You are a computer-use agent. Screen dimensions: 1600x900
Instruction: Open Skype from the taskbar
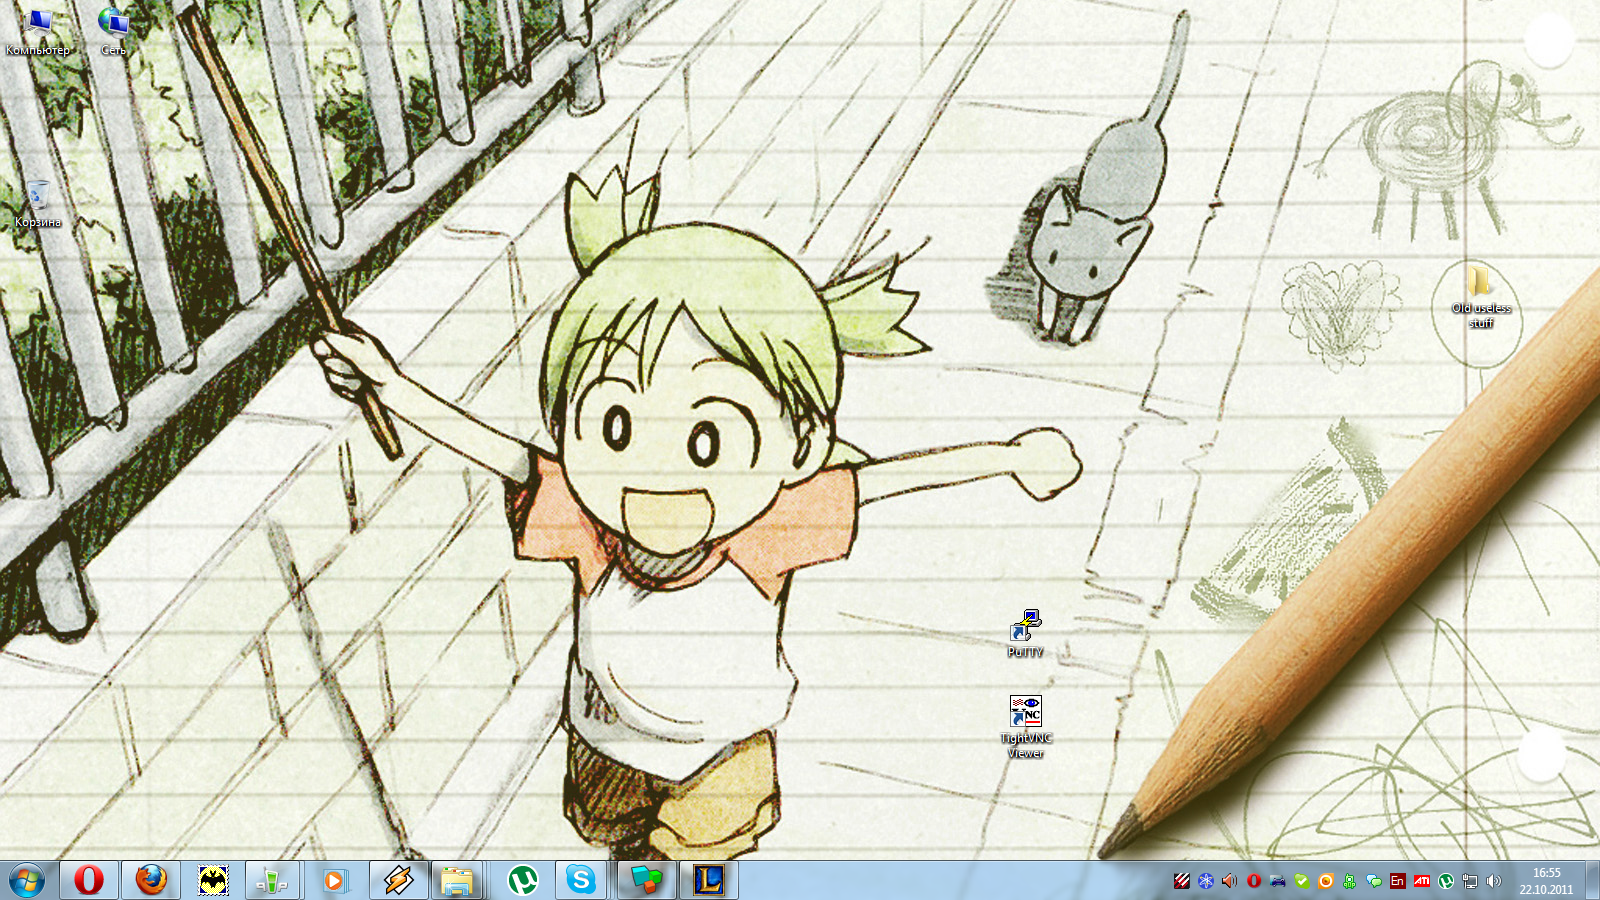click(x=581, y=880)
